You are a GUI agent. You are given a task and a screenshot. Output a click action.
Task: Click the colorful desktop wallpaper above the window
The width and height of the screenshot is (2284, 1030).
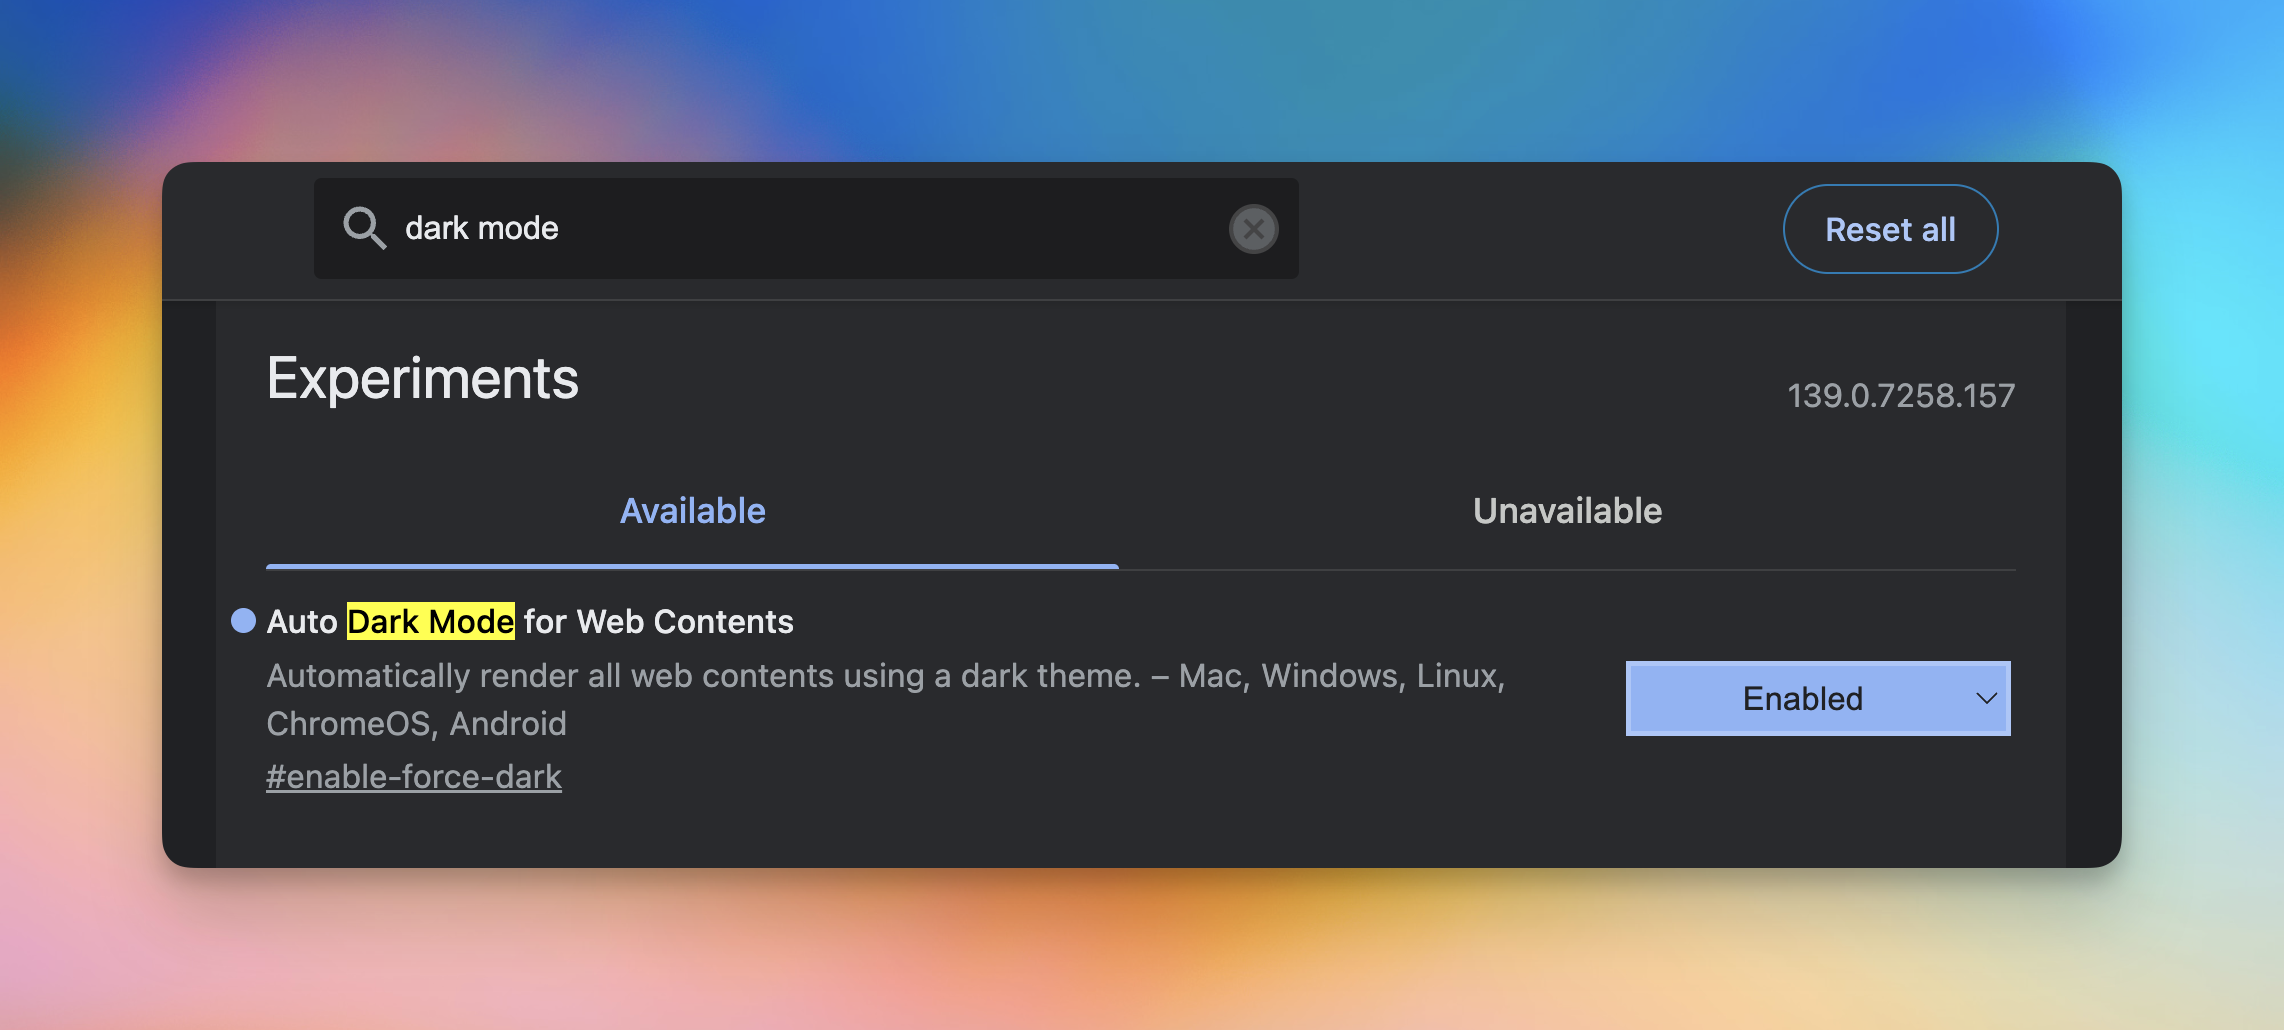click(x=1141, y=80)
